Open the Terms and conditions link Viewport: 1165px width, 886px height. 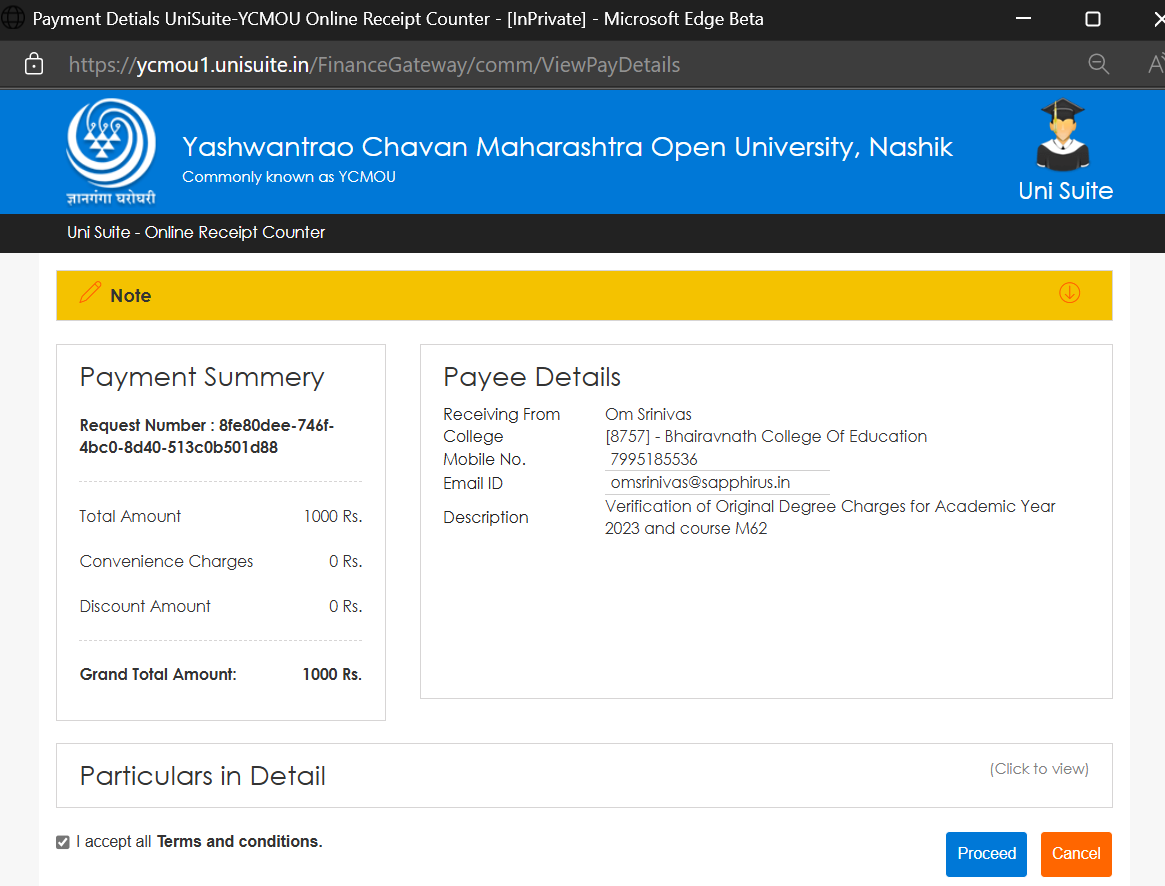[x=239, y=842]
